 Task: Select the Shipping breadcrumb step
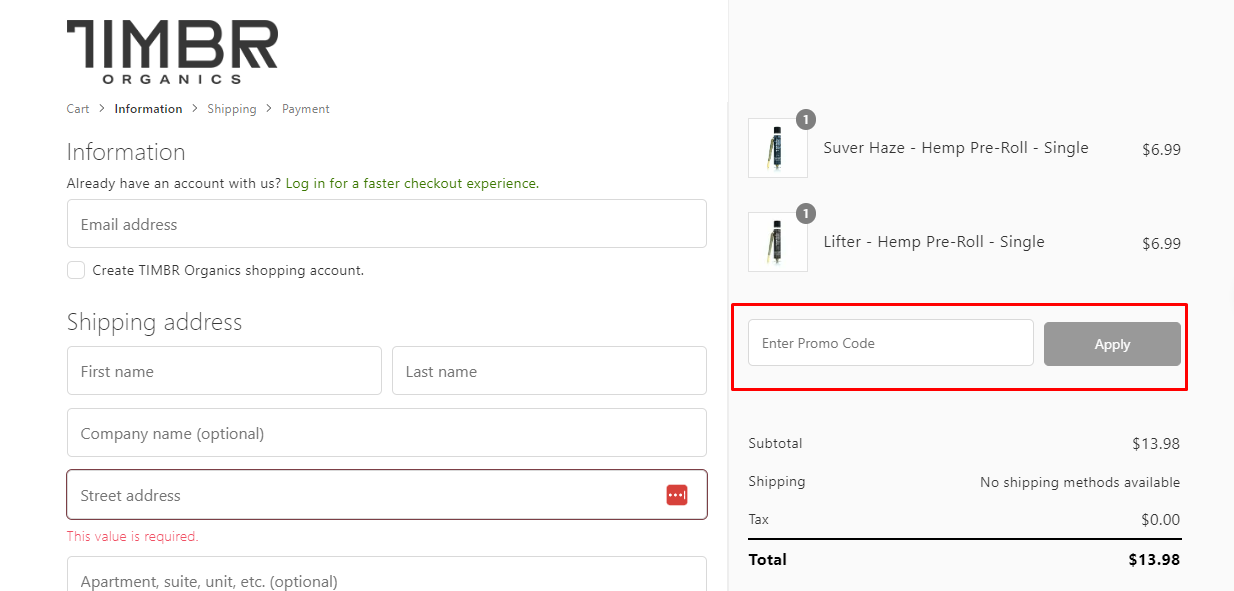(232, 109)
